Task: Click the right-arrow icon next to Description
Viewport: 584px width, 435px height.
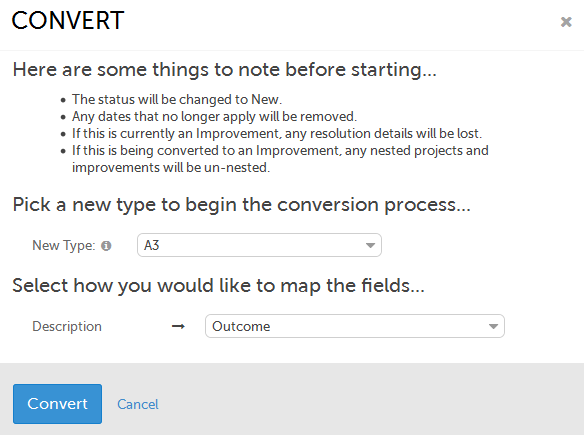Action: pyautogui.click(x=178, y=327)
